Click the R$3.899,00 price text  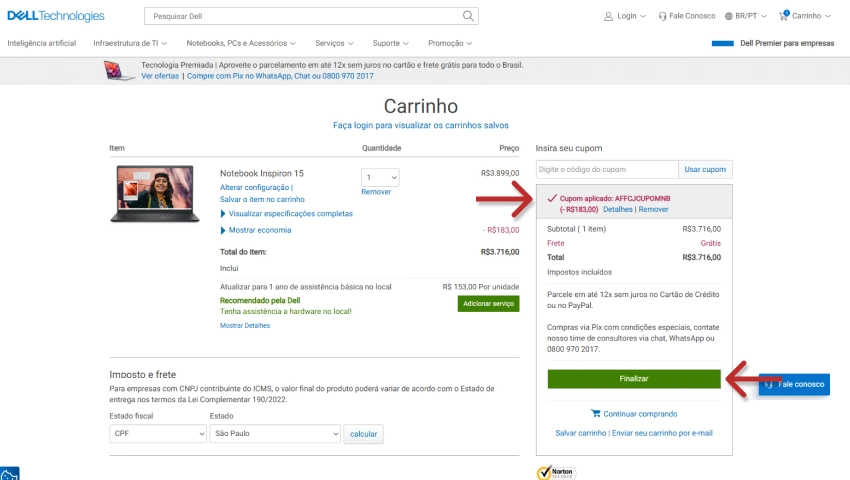[500, 173]
